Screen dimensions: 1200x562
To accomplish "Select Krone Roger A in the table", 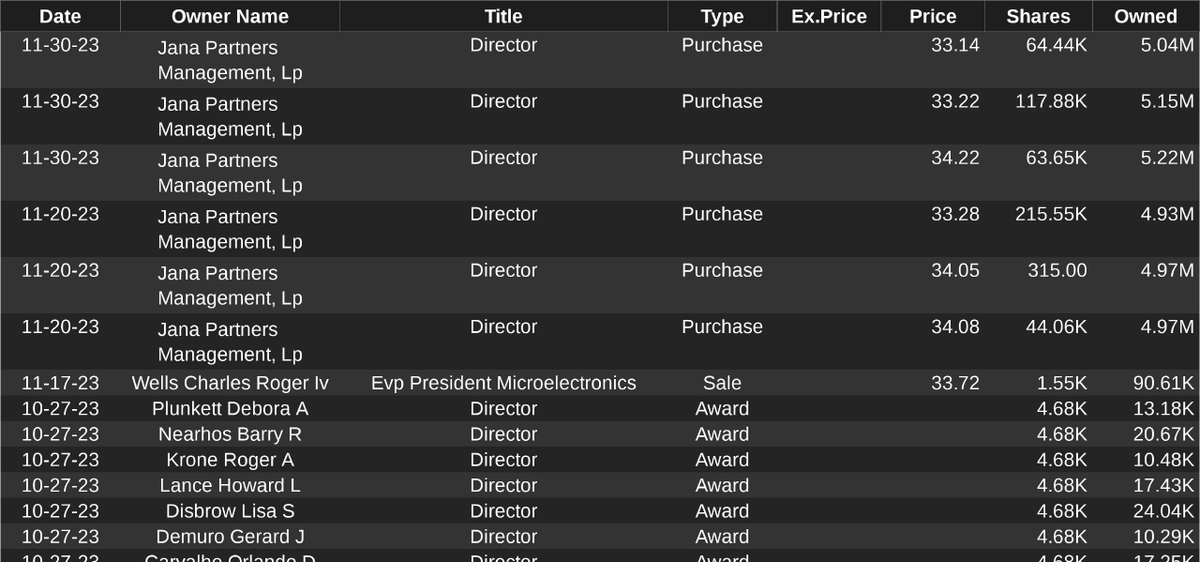I will point(230,460).
